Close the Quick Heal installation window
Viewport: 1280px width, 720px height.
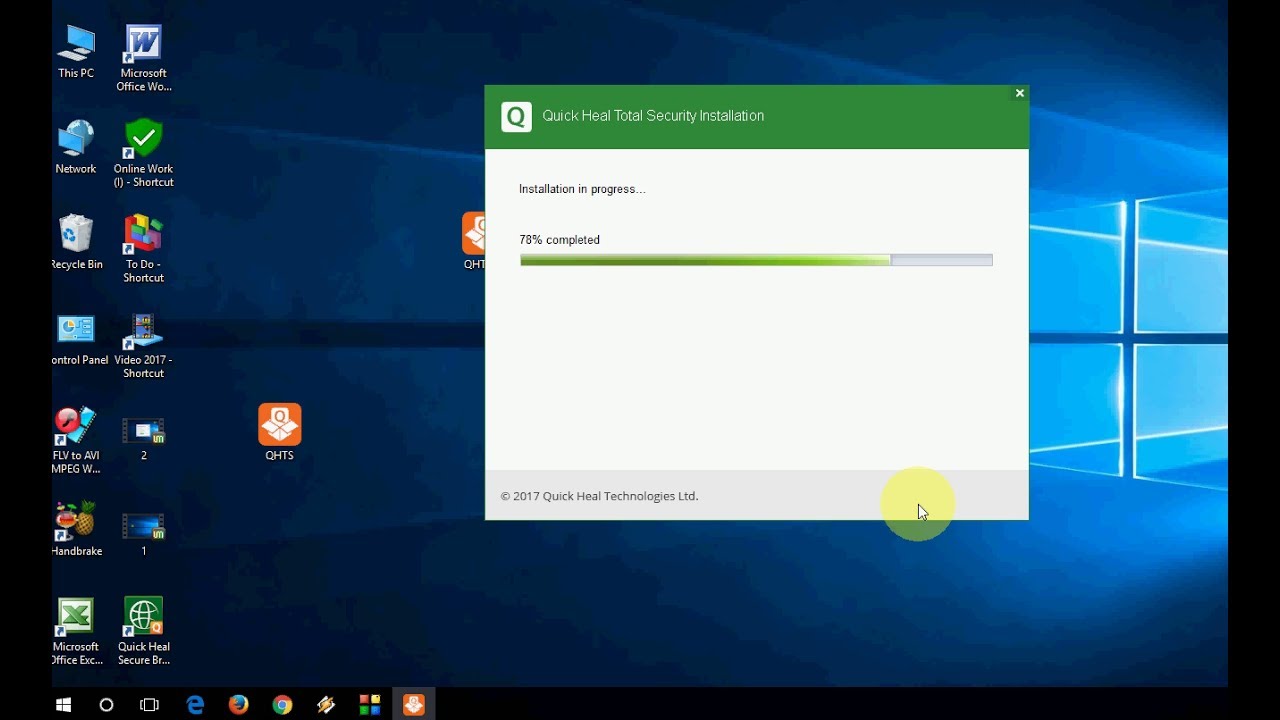pos(1019,93)
